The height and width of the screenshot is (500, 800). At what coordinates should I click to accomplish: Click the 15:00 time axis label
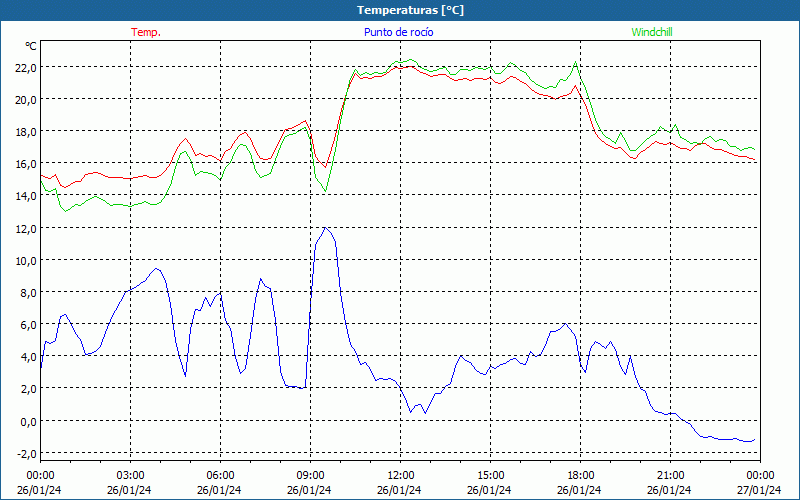pos(490,475)
